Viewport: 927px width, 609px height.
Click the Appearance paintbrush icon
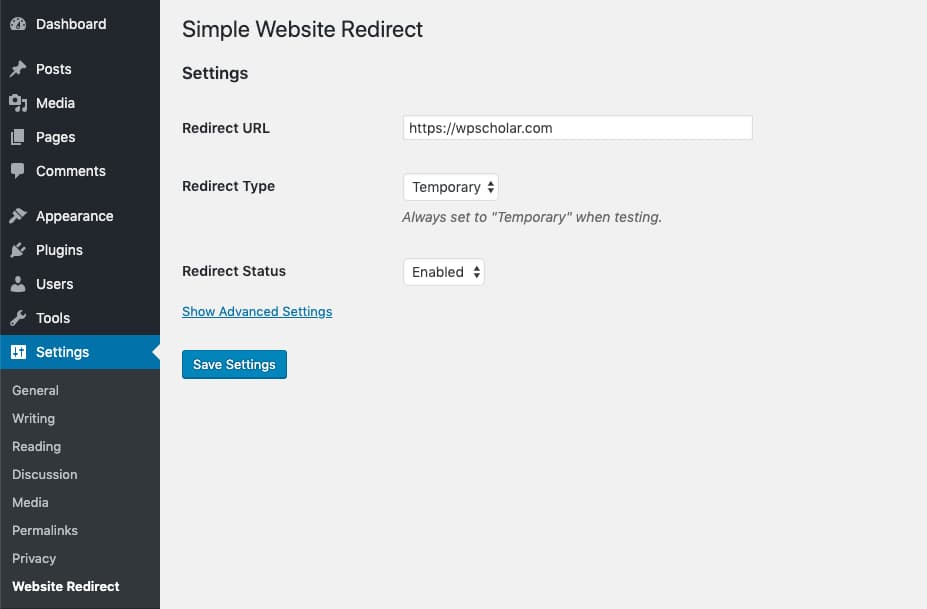(20, 216)
